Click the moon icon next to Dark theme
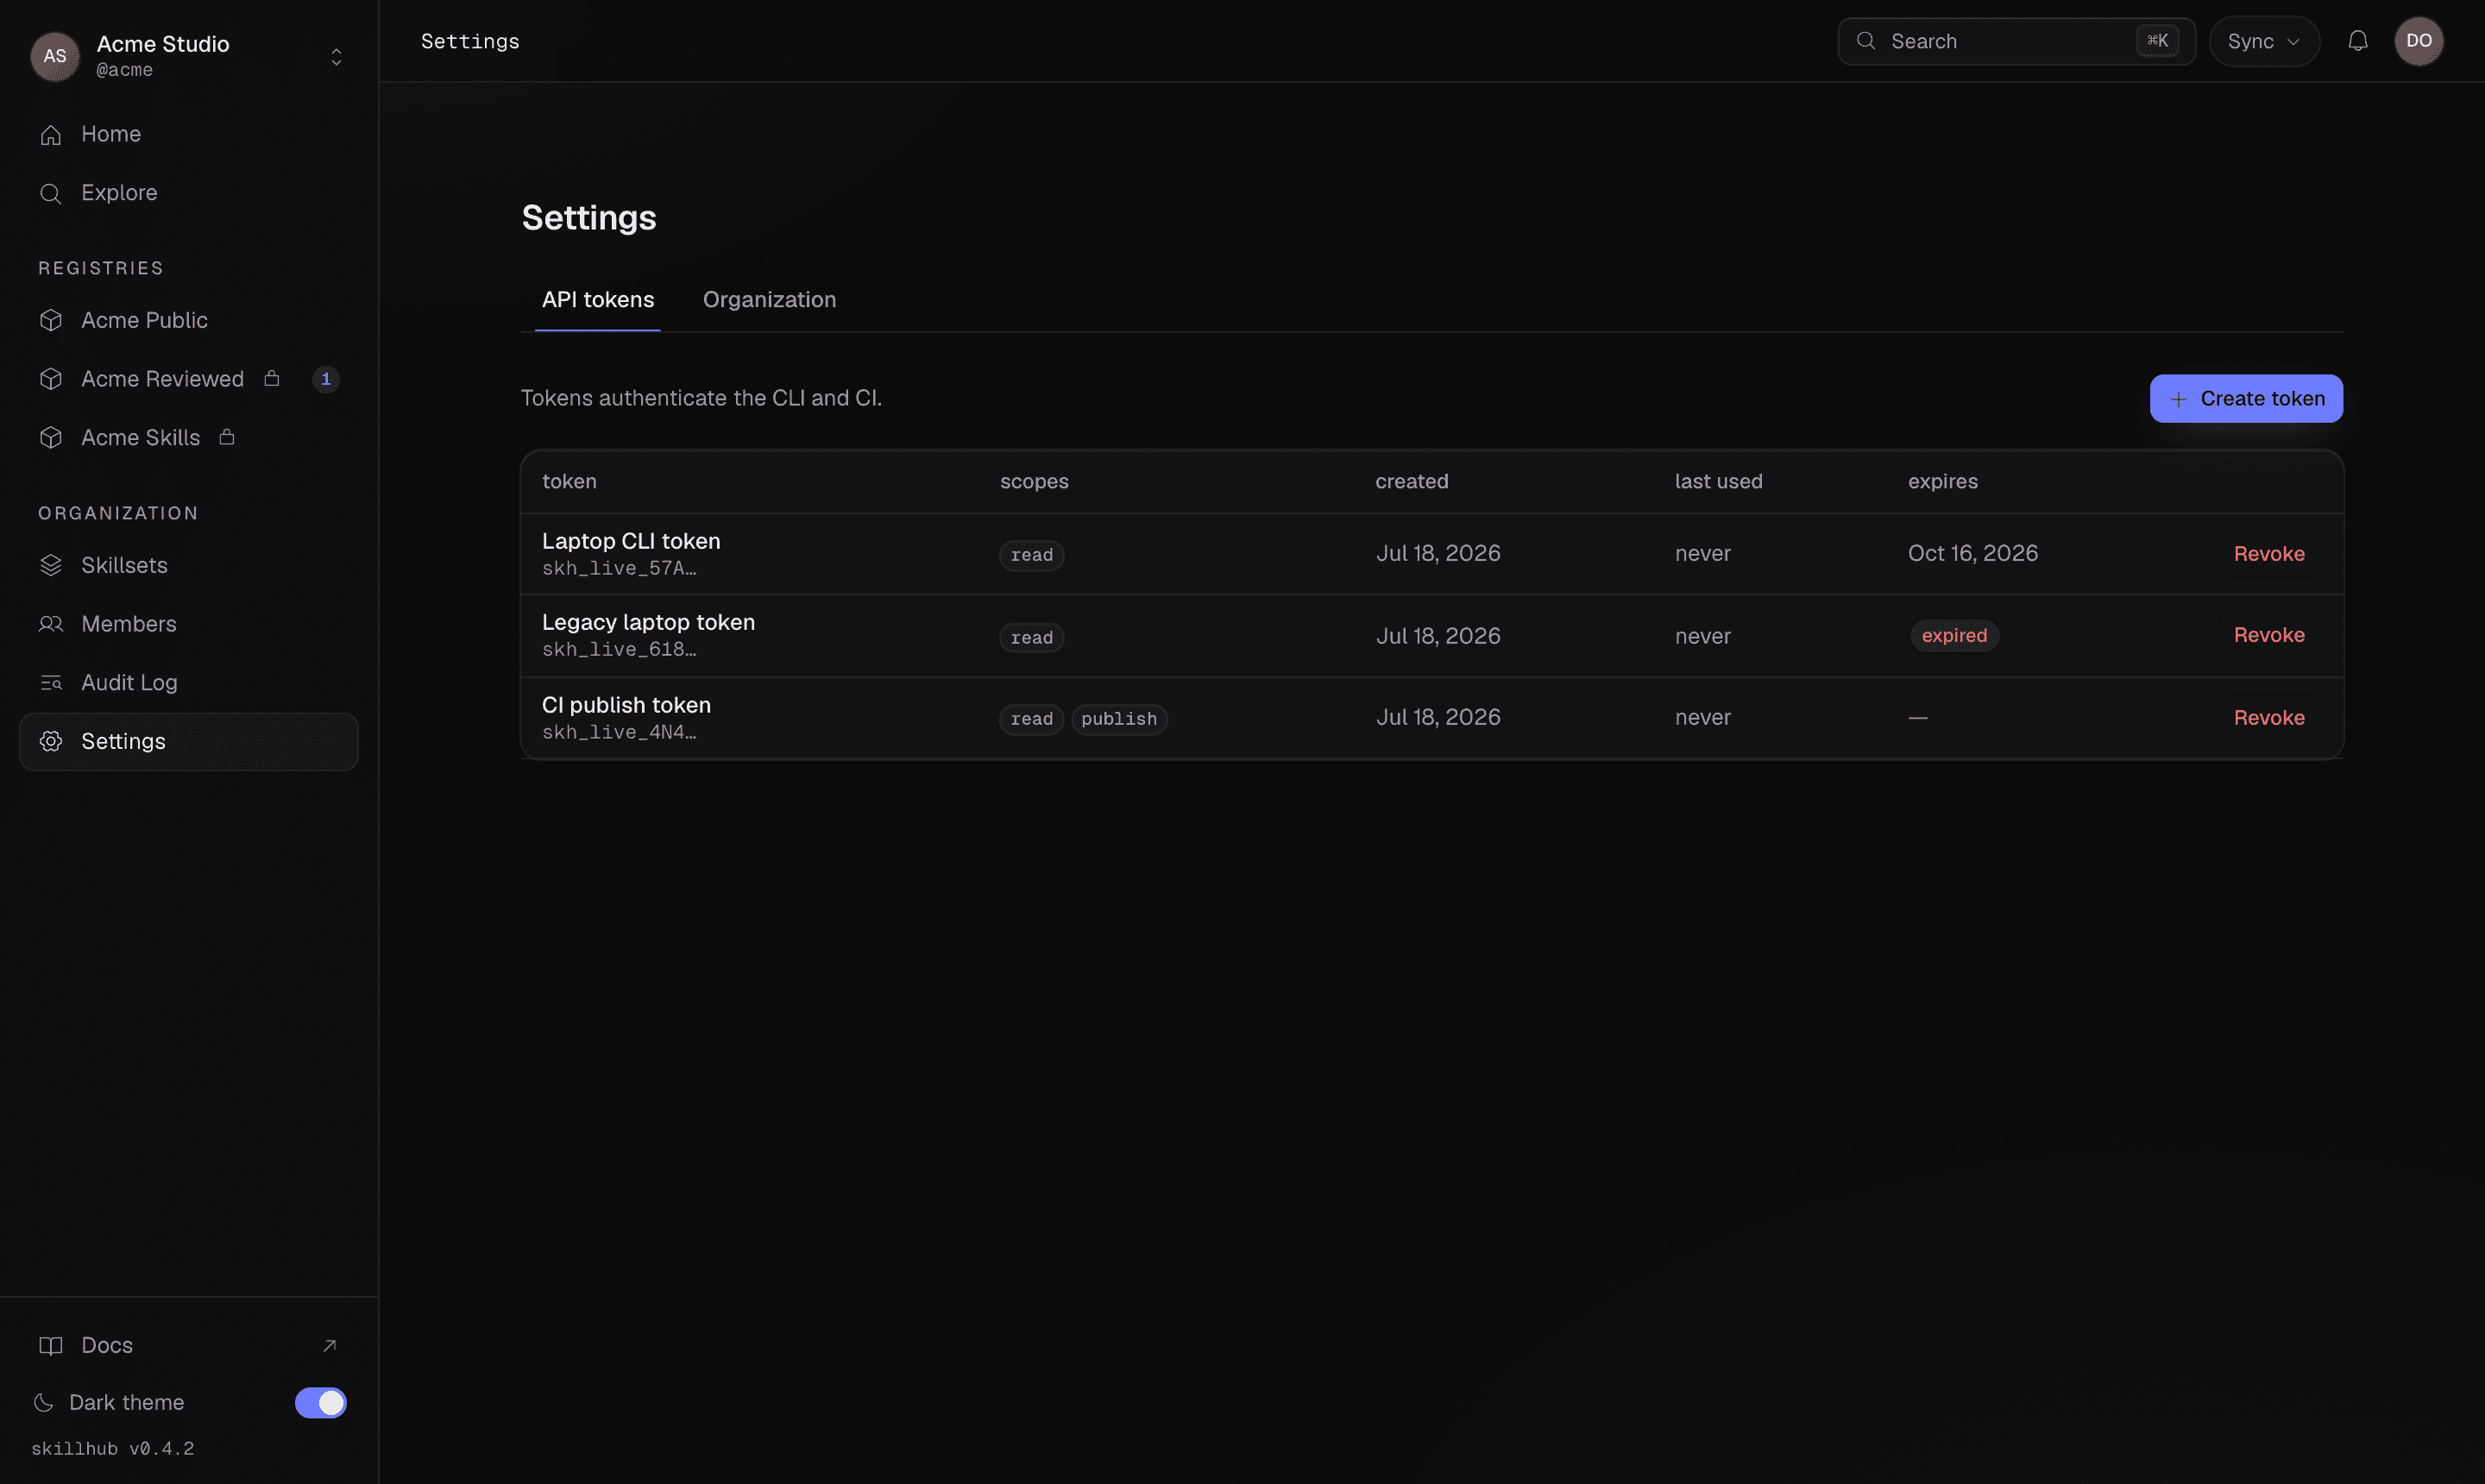 44,1402
